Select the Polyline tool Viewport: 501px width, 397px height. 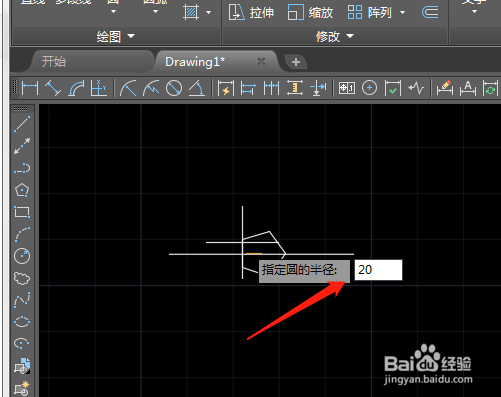(22, 168)
